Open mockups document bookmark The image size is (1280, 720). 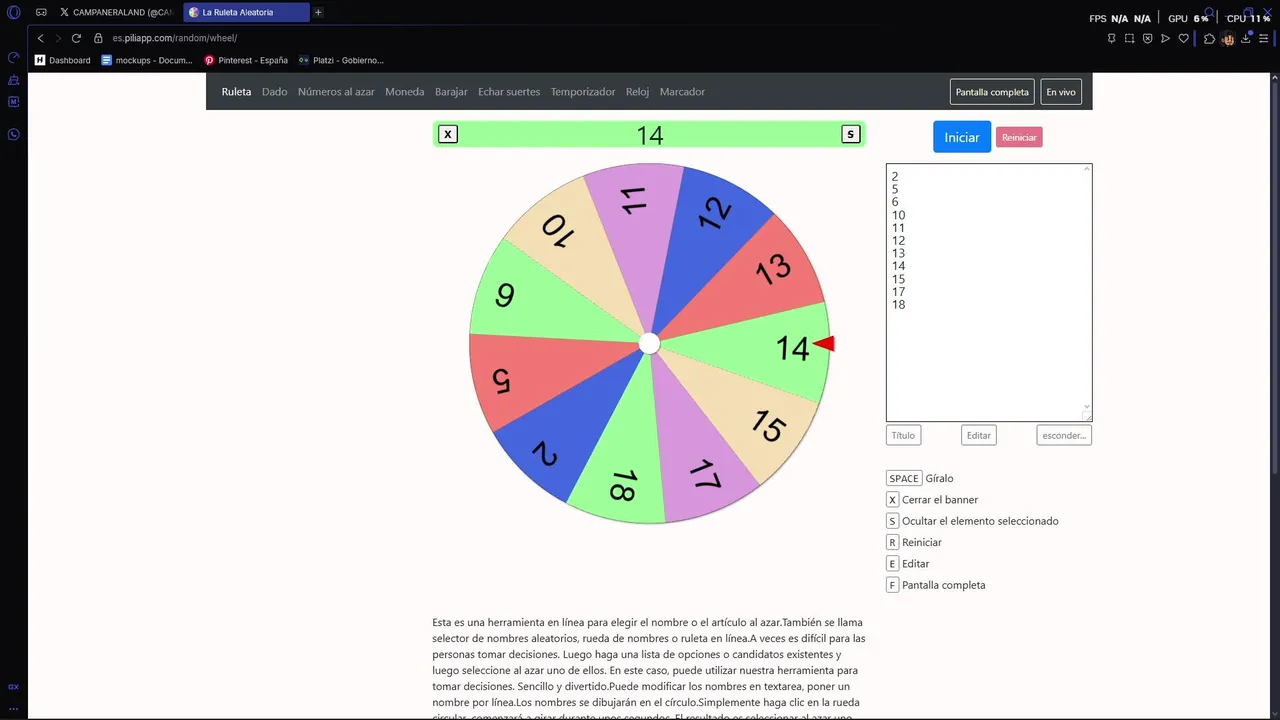(x=147, y=60)
